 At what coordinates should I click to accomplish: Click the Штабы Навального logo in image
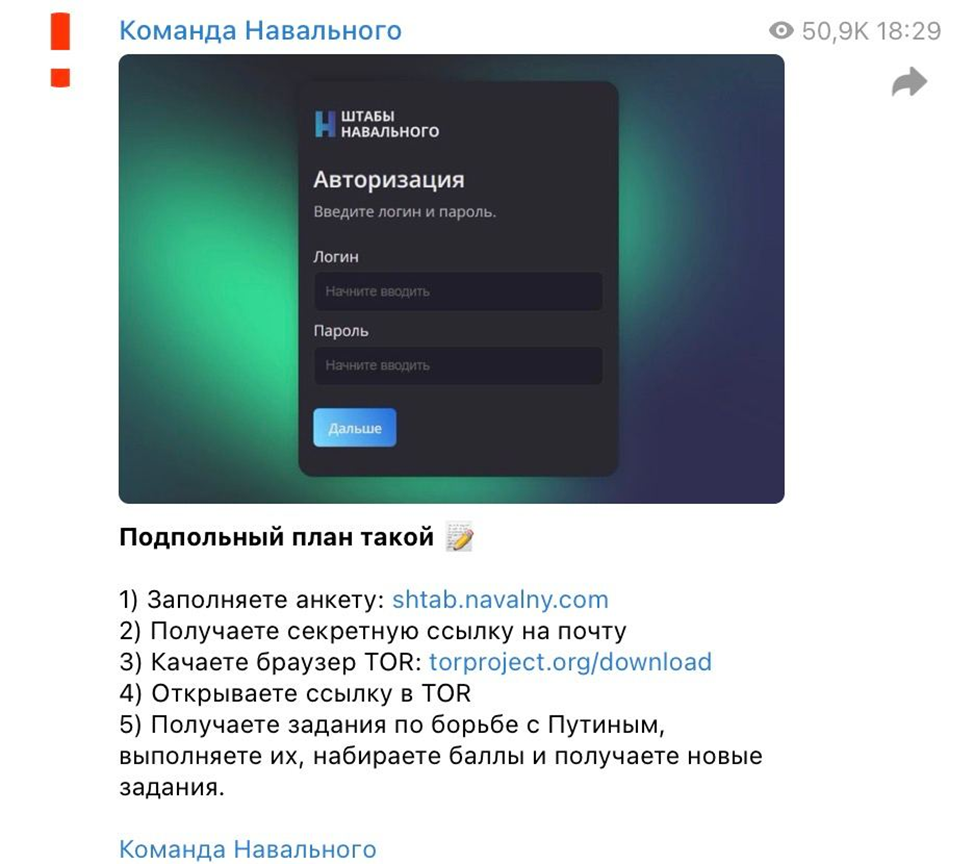[376, 124]
